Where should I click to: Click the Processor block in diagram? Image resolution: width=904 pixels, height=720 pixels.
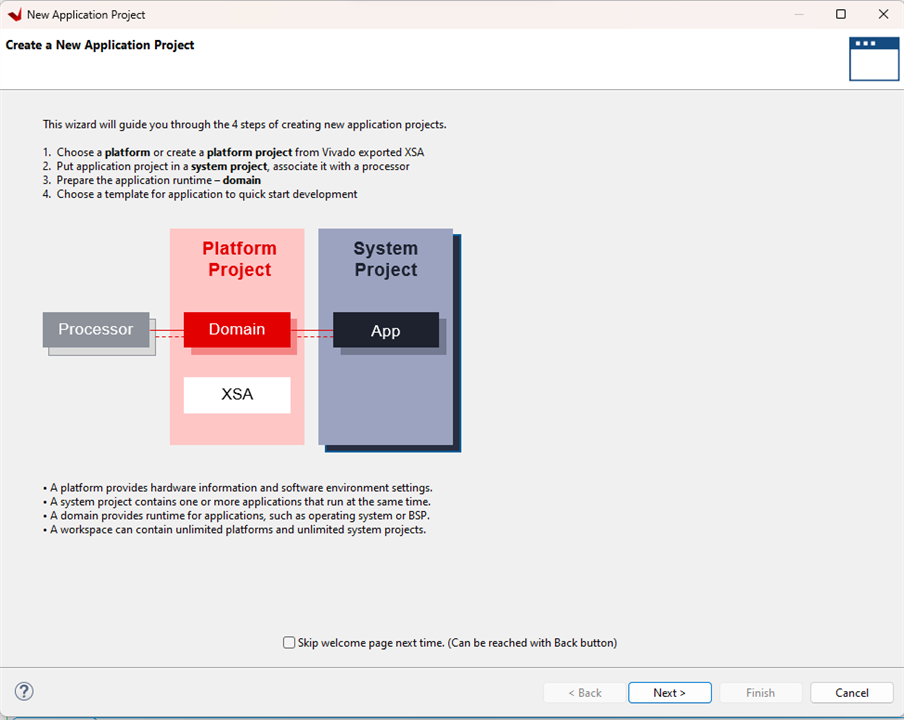pyautogui.click(x=96, y=329)
